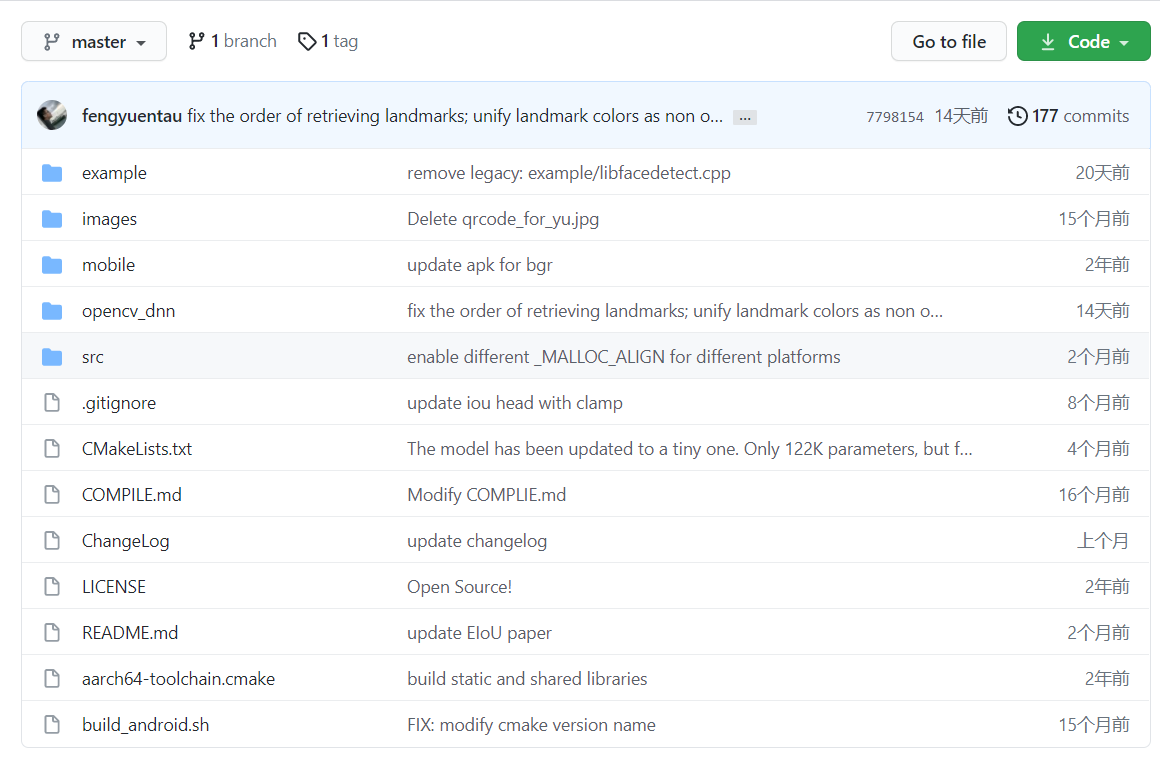Click the src folder icon

click(52, 357)
